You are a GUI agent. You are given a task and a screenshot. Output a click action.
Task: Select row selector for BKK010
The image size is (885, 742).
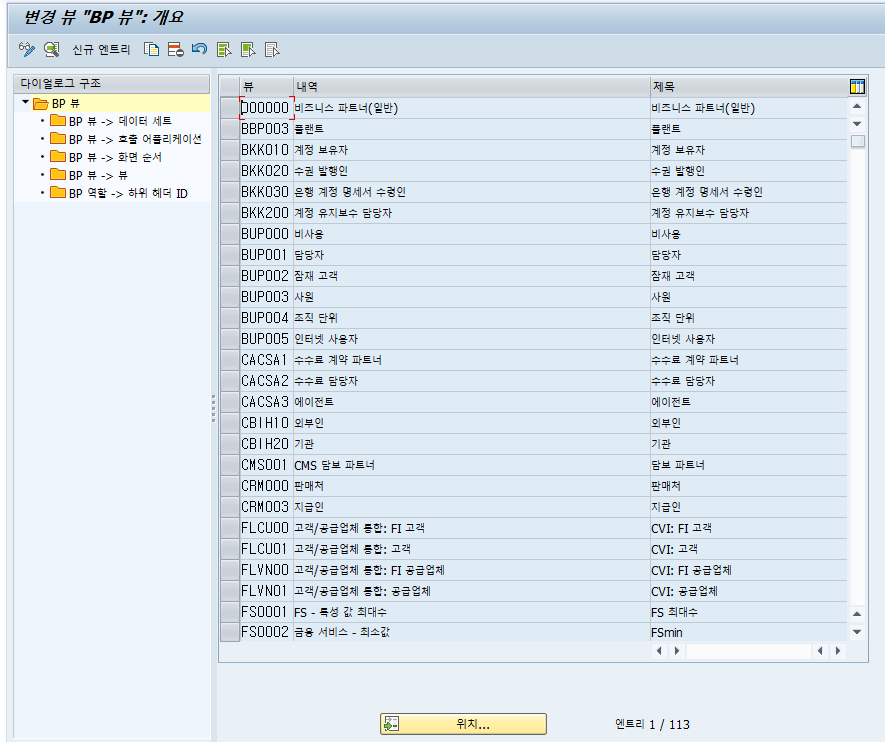(x=230, y=150)
